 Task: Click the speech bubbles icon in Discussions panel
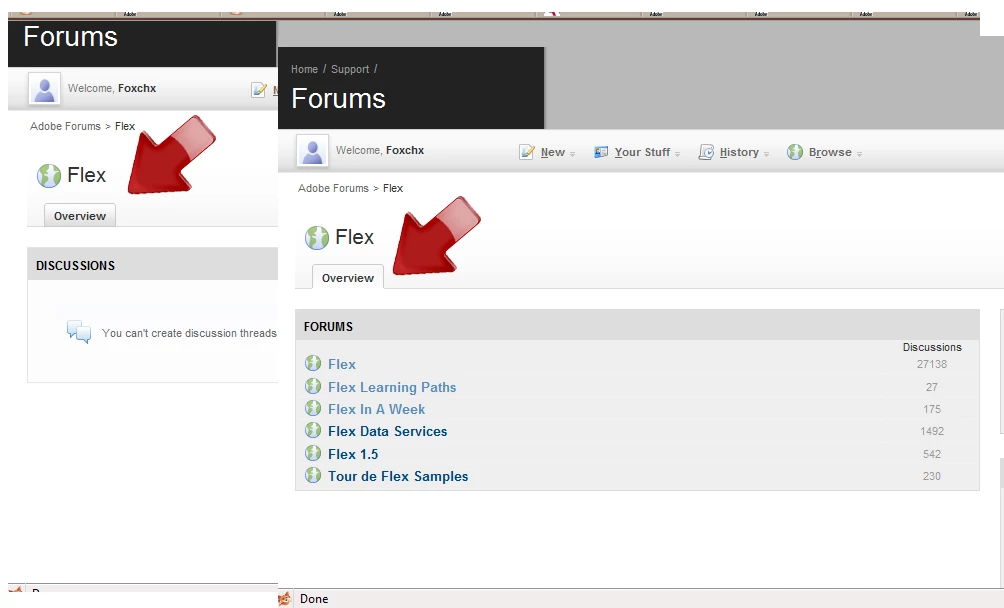pyautogui.click(x=79, y=332)
